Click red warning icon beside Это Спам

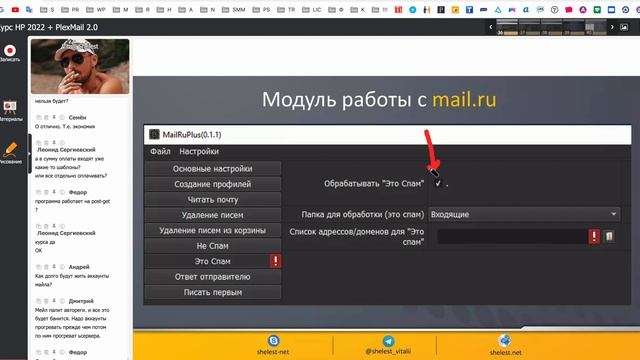[276, 261]
